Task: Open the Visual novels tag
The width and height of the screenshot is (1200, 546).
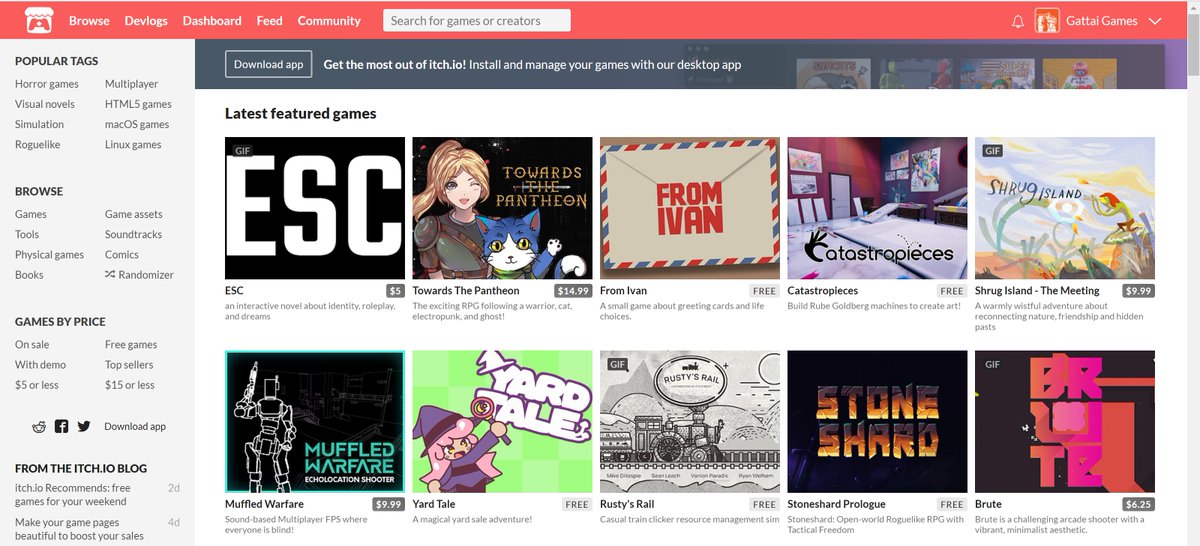Action: 45,104
